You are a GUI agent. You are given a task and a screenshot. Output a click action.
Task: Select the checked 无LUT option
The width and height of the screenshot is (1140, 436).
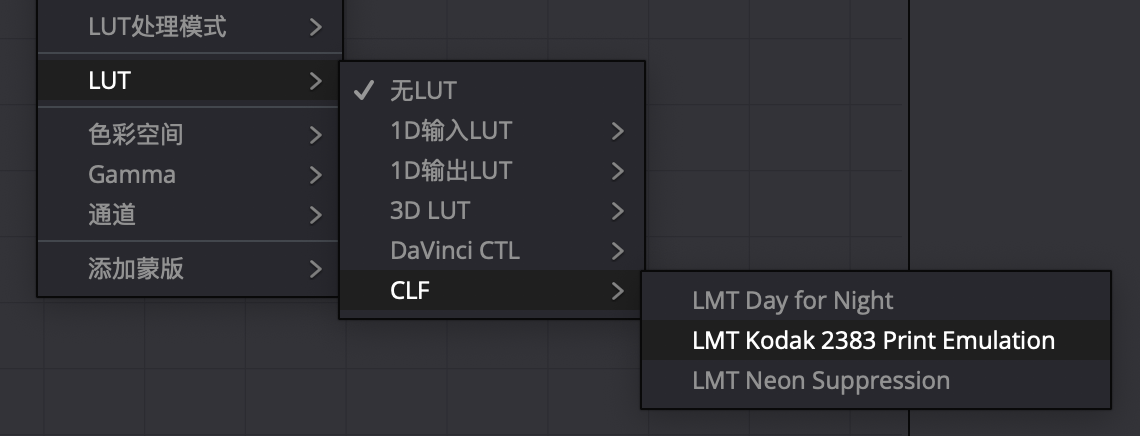click(x=423, y=91)
